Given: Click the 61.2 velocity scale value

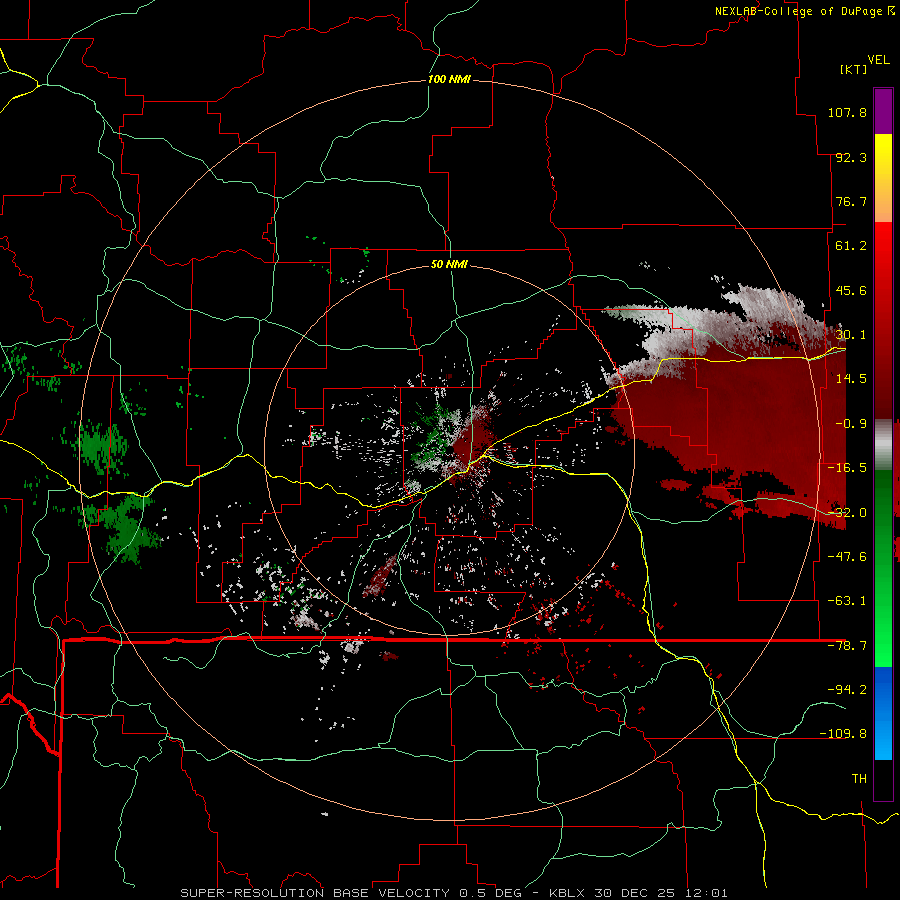Looking at the screenshot, I should pyautogui.click(x=851, y=246).
